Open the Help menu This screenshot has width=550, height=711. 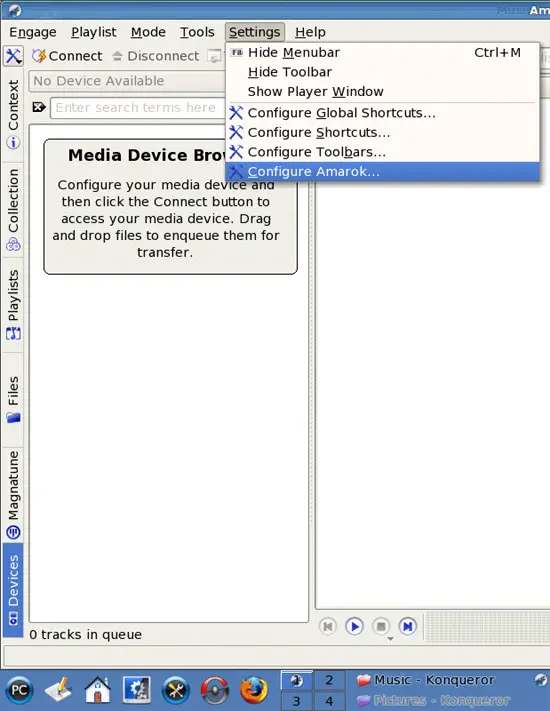[x=310, y=32]
